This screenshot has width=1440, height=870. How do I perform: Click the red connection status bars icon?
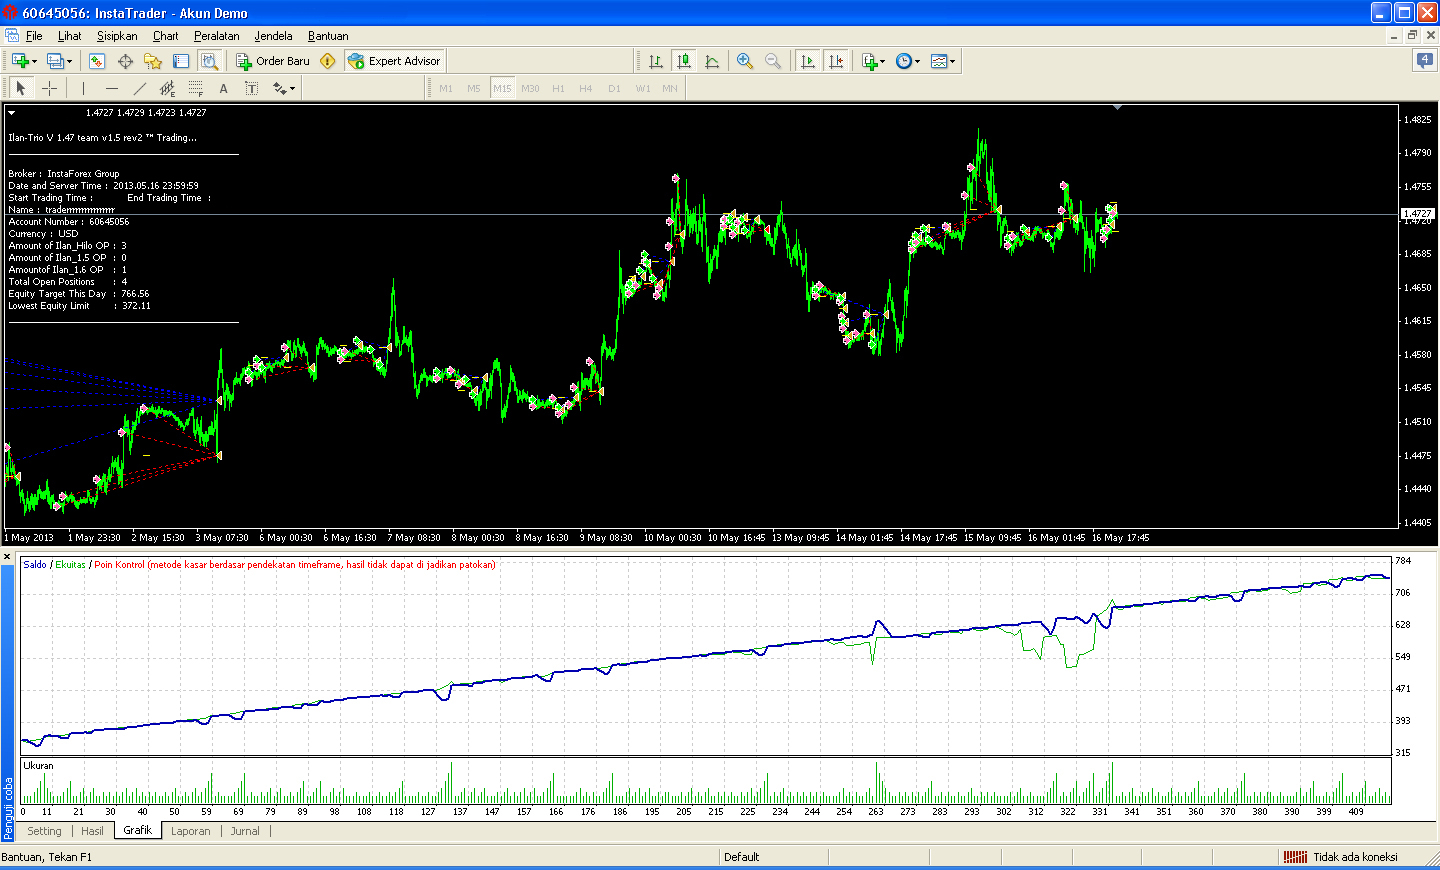tap(1295, 857)
